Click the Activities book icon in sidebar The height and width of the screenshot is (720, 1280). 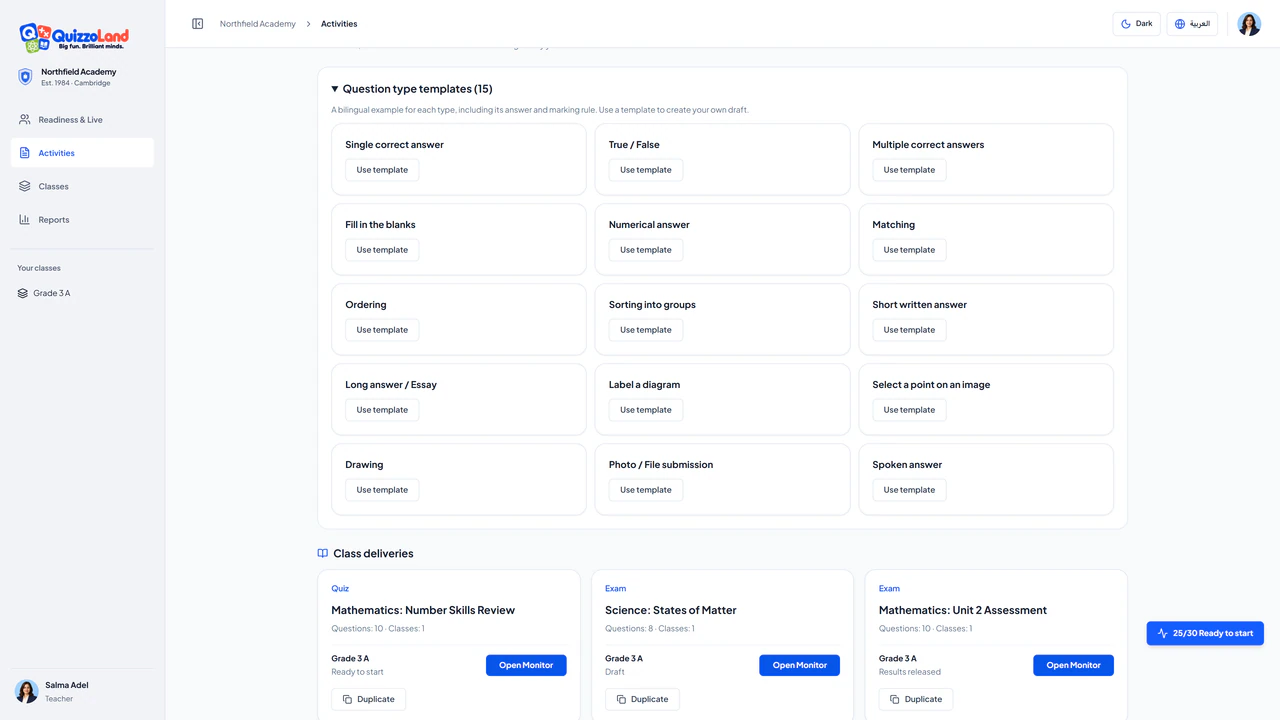(x=25, y=153)
